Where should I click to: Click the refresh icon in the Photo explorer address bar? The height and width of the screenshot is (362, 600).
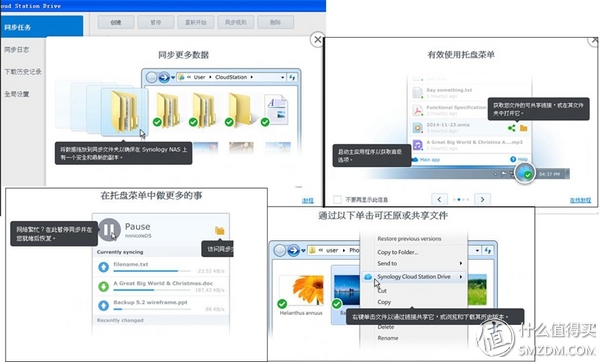tap(488, 251)
